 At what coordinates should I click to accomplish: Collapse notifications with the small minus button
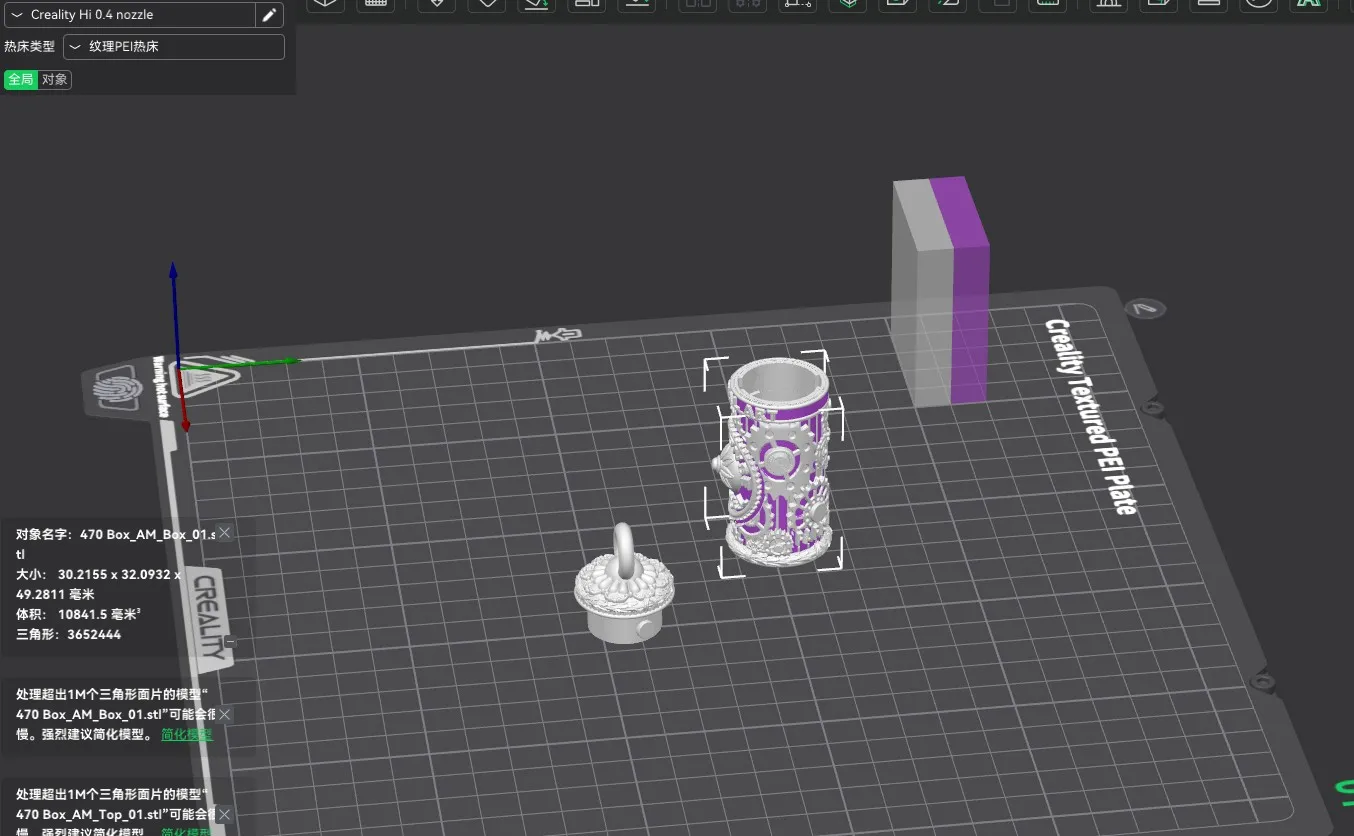[x=230, y=642]
